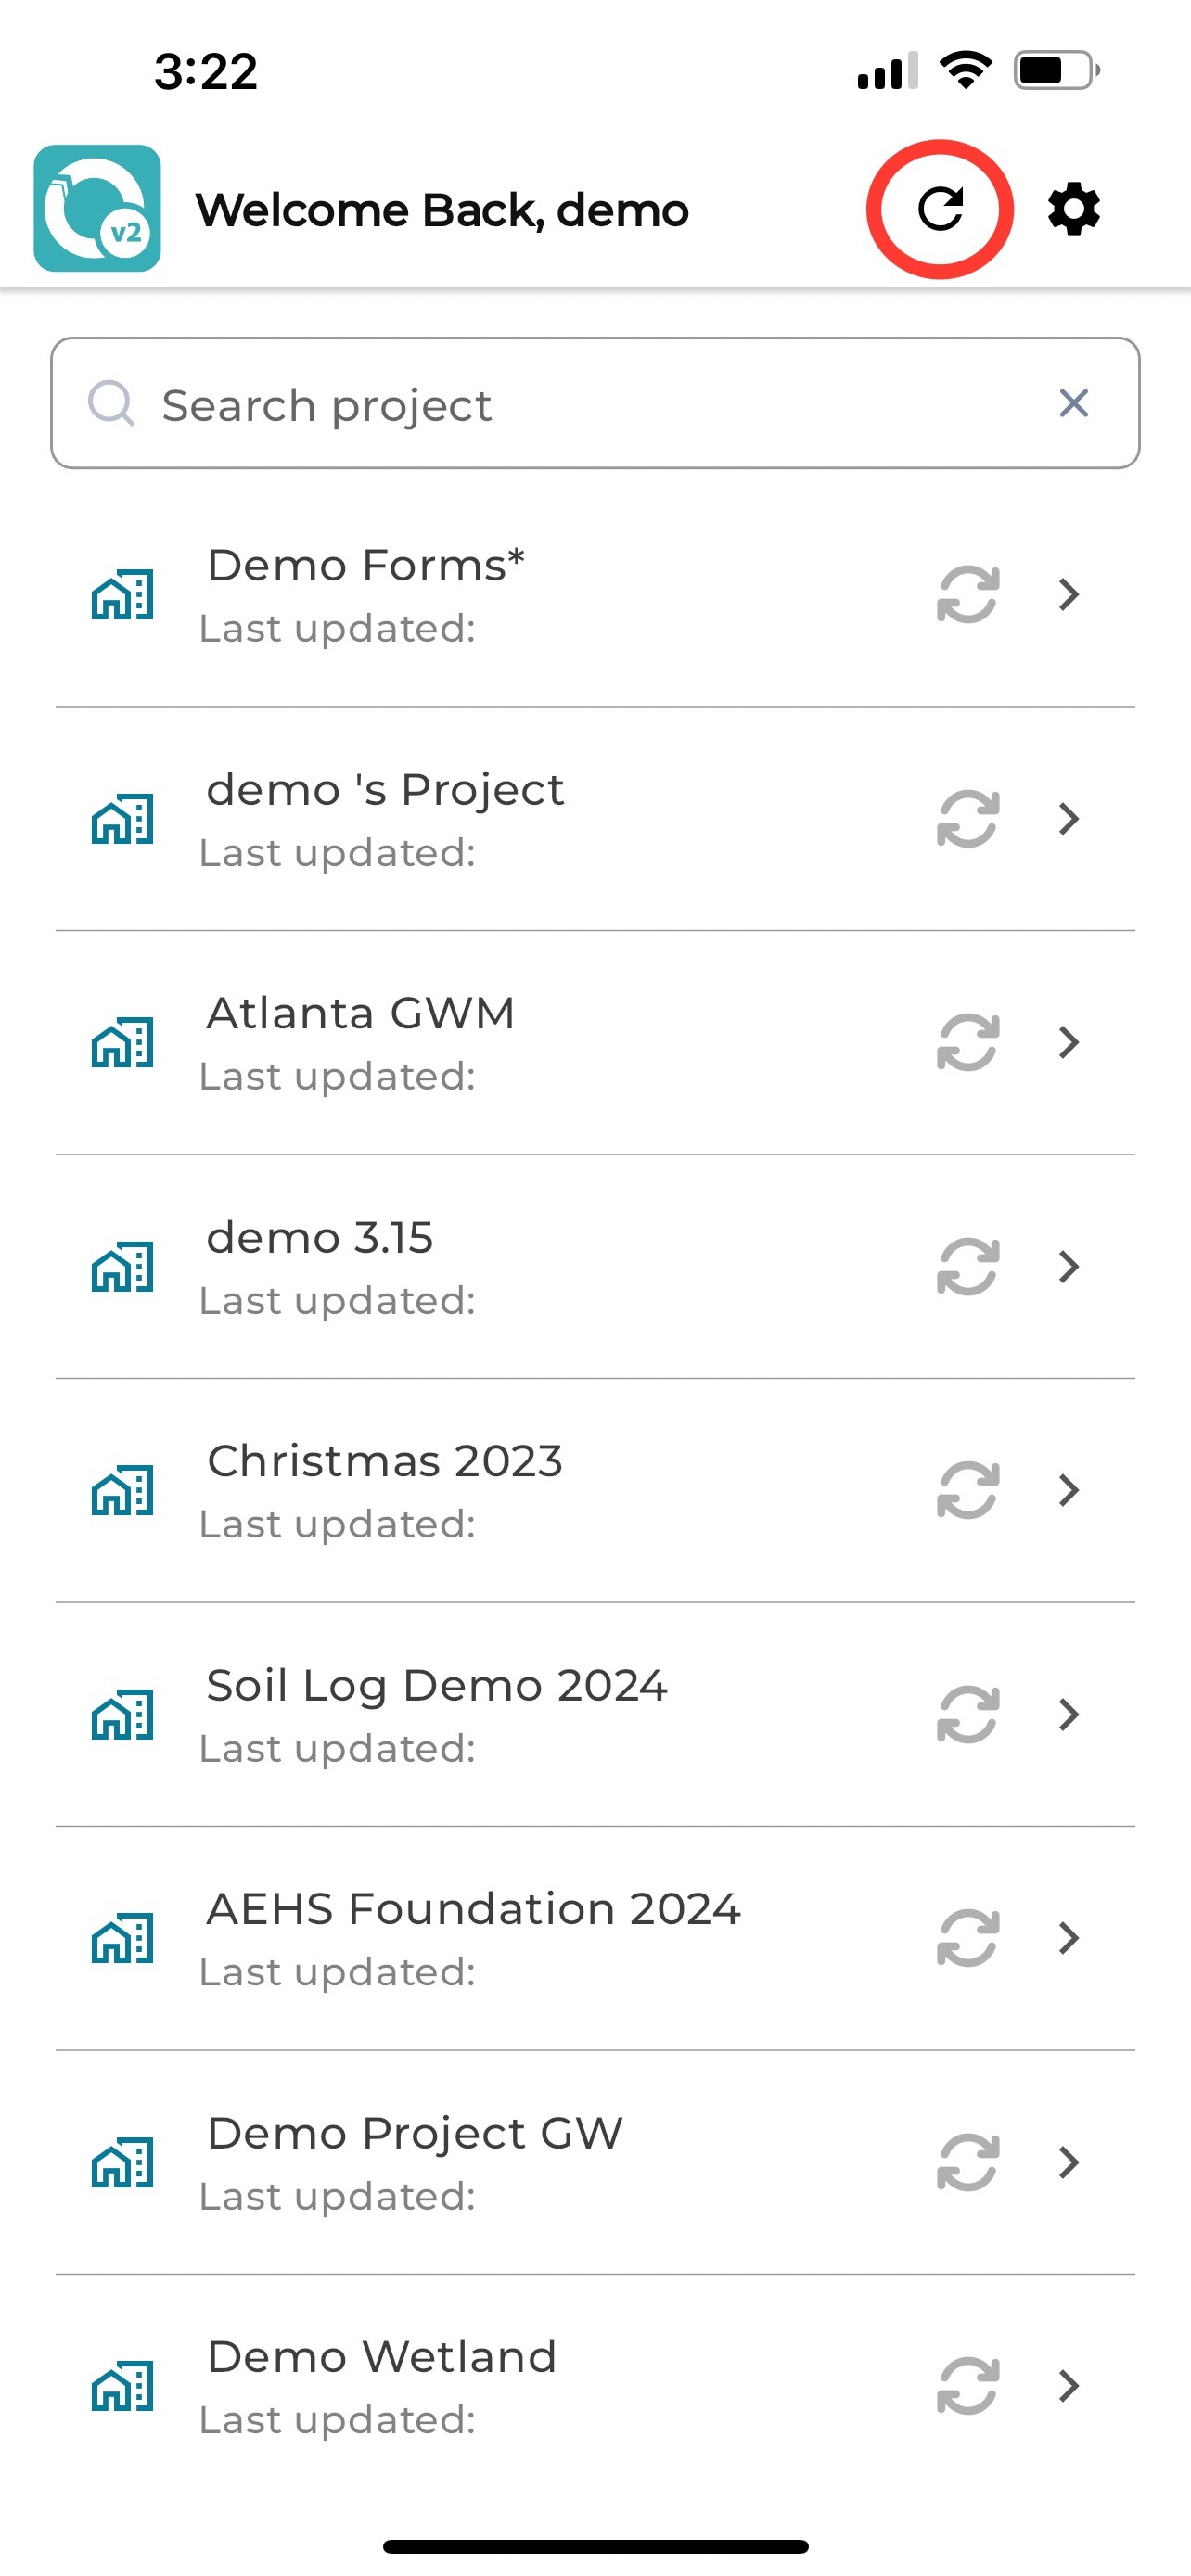1191x2576 pixels.
Task: Click the magnifier icon in search box
Action: click(x=111, y=404)
